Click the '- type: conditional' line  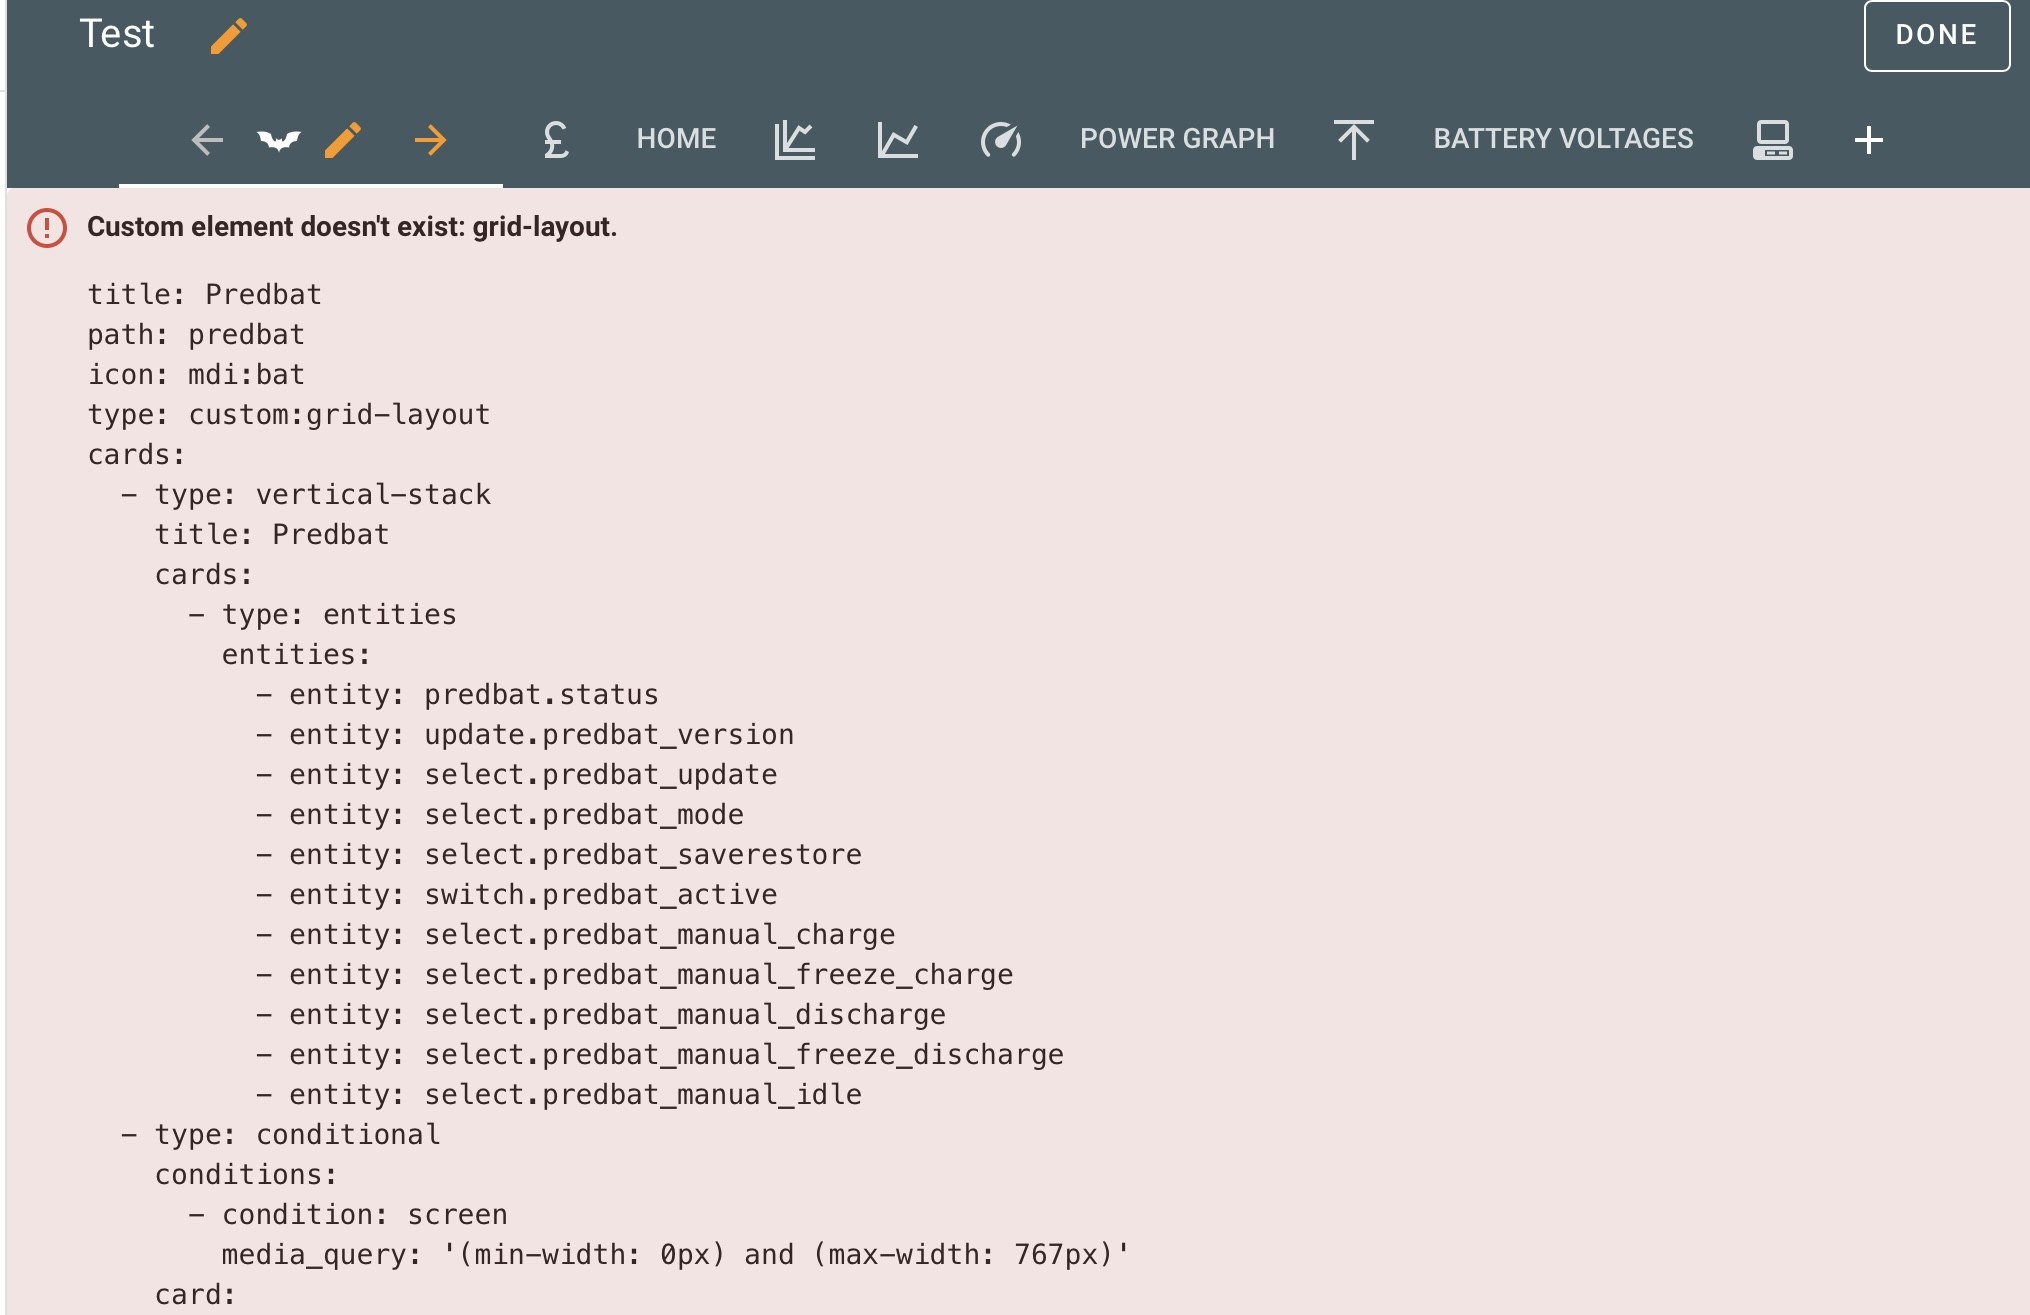click(281, 1134)
